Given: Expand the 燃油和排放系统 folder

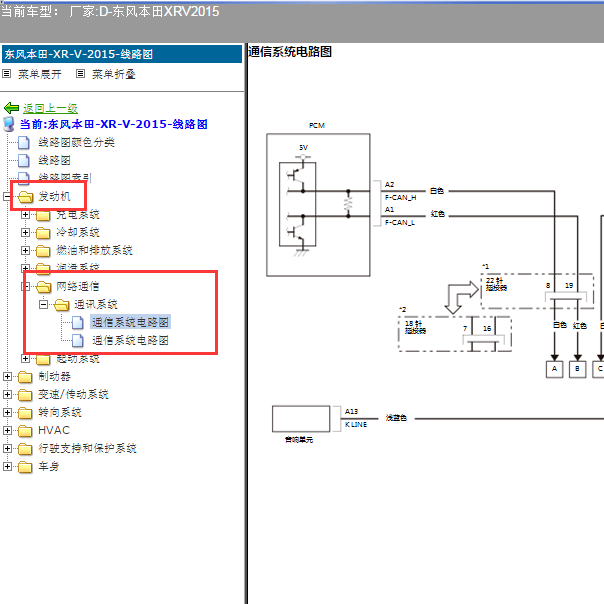Looking at the screenshot, I should pyautogui.click(x=25, y=250).
